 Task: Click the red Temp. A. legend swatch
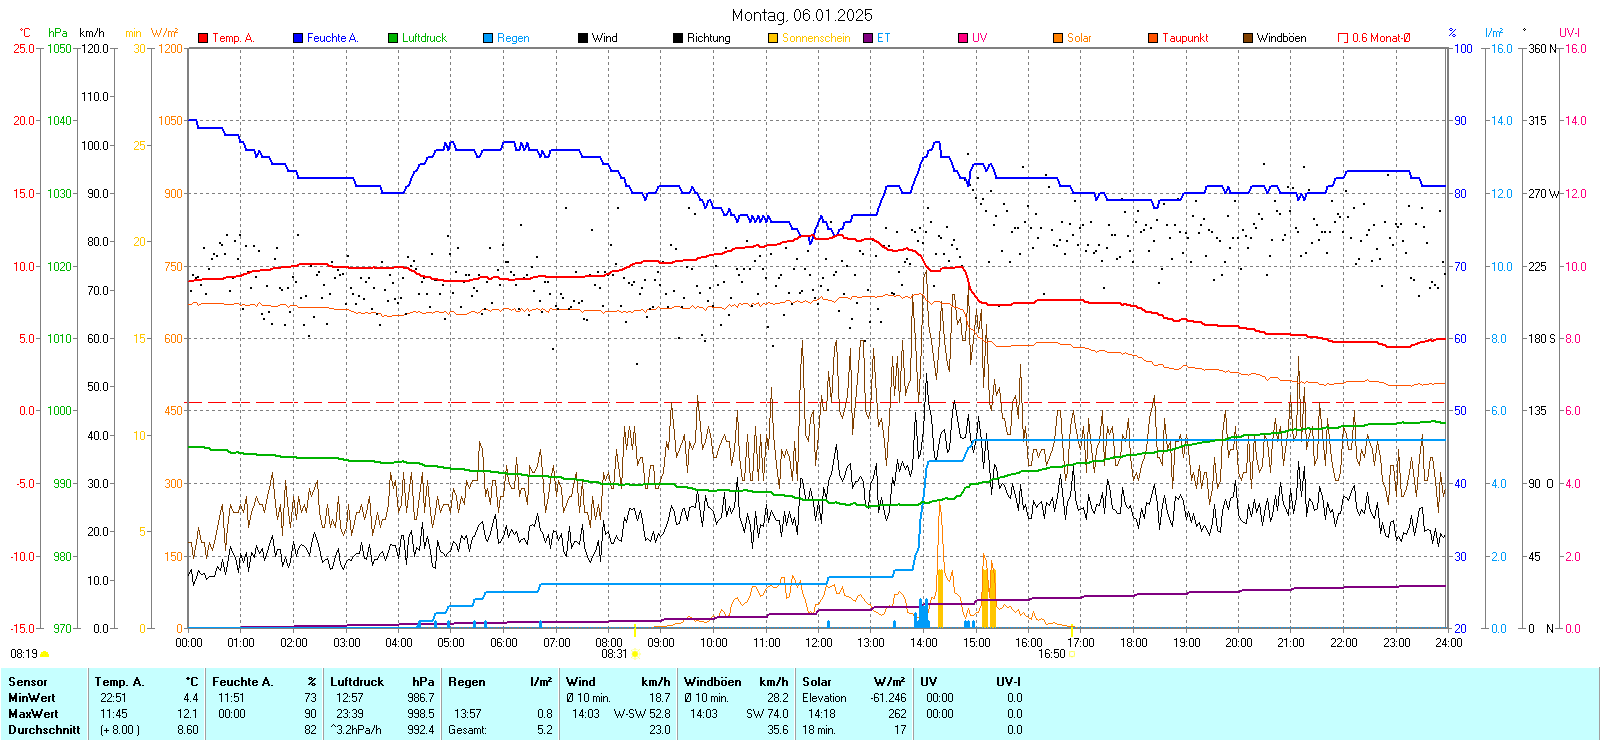[203, 38]
